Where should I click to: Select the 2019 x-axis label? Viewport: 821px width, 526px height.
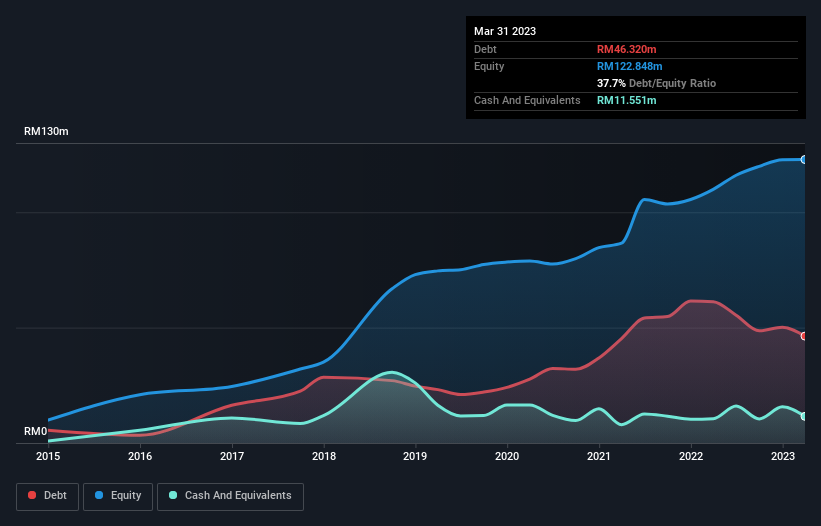pos(415,456)
